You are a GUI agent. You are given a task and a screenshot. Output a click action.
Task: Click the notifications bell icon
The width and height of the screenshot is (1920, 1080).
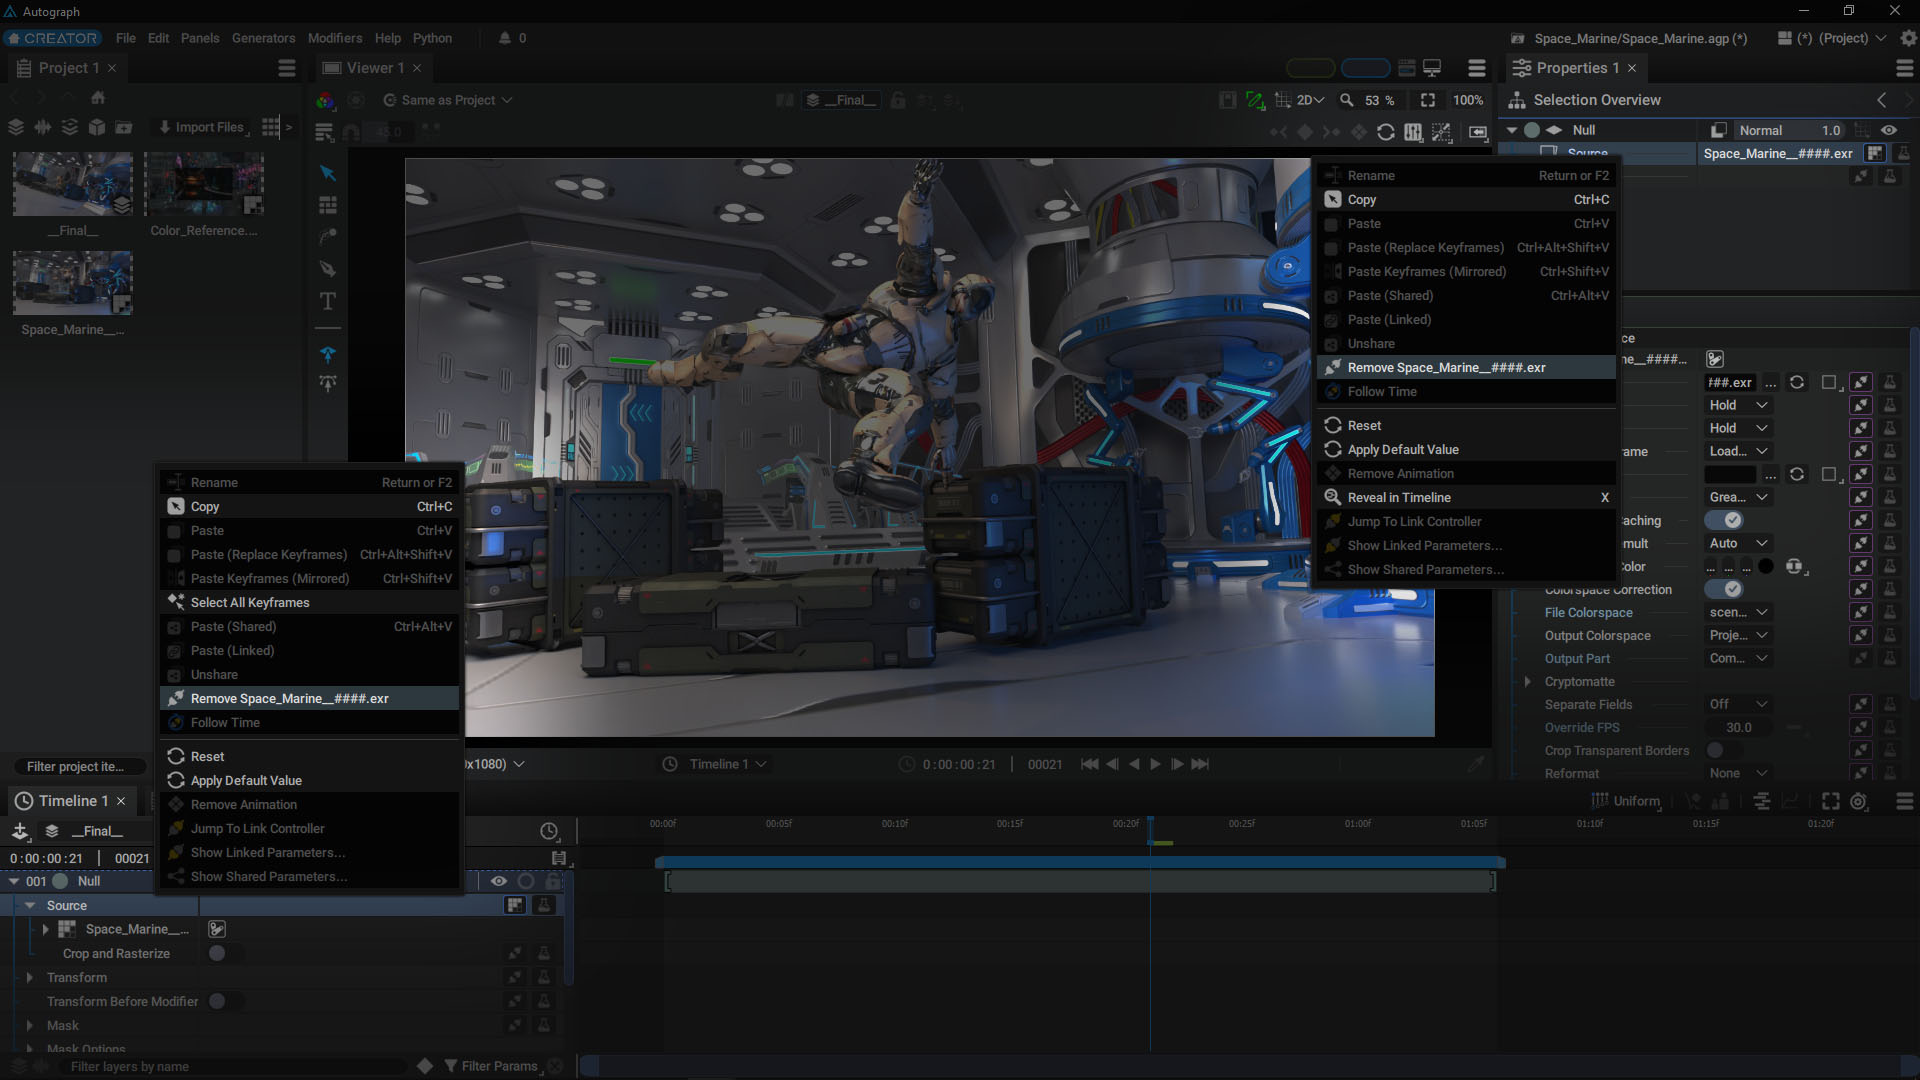click(x=505, y=38)
